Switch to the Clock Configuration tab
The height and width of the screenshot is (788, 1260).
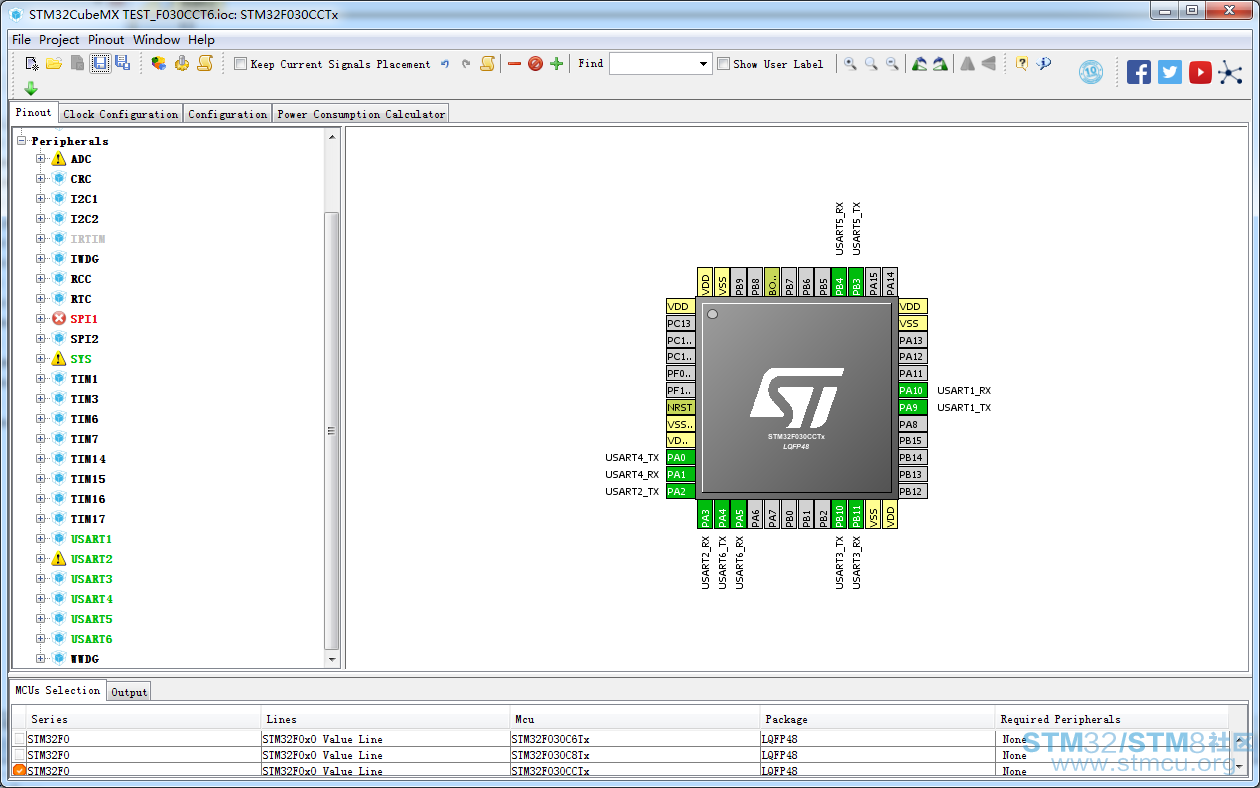[121, 114]
